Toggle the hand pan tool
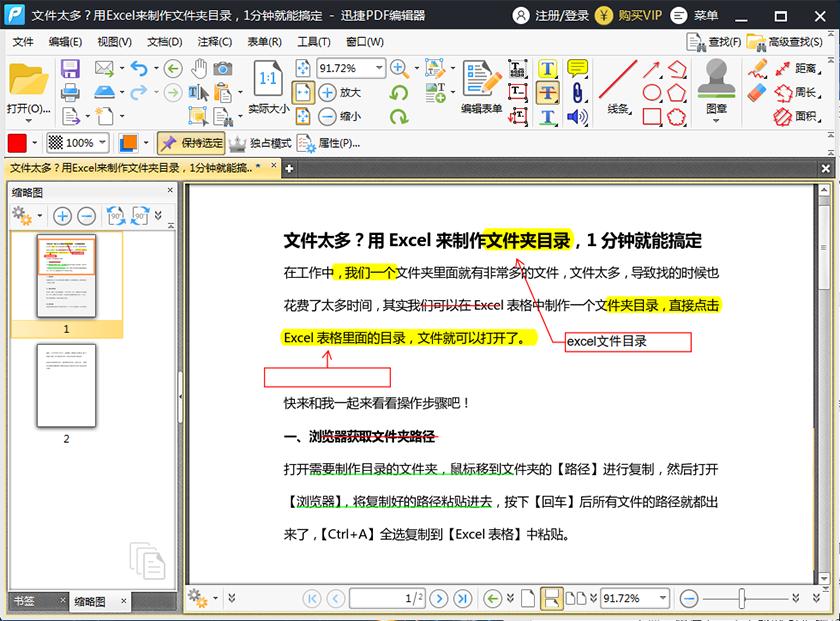 point(197,70)
